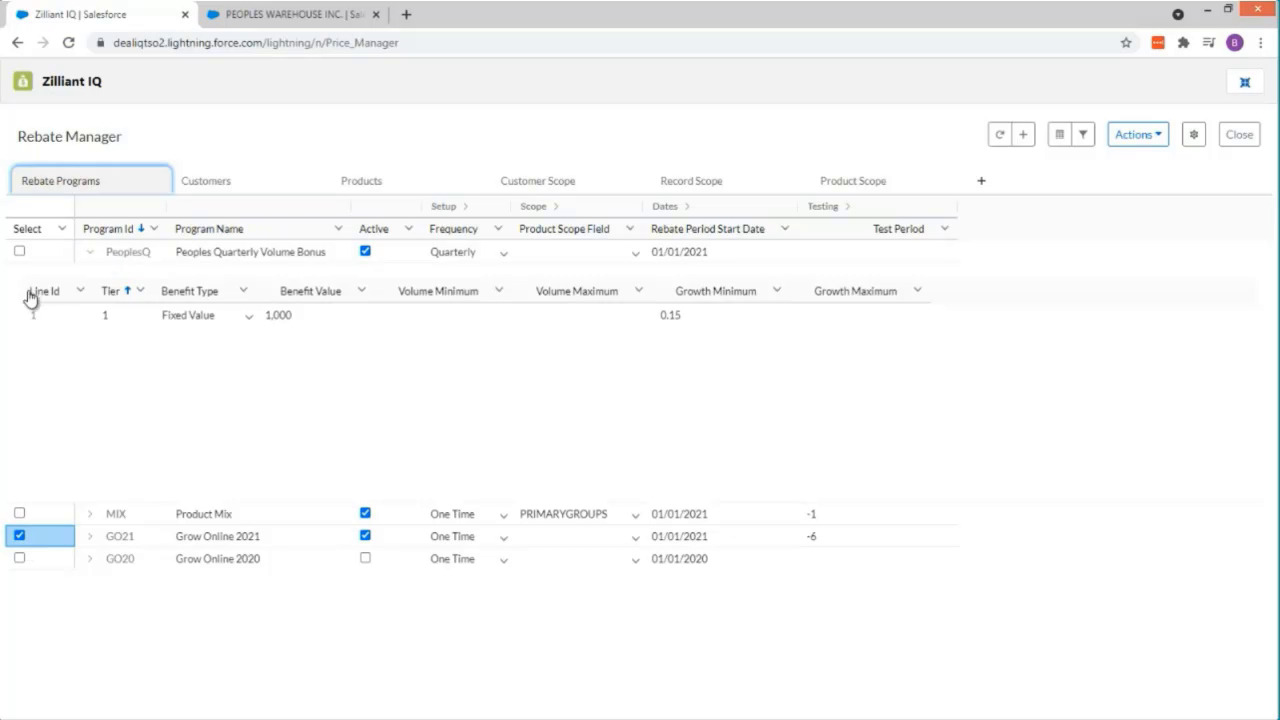
Task: Open the column layout grid icon
Action: click(1060, 135)
